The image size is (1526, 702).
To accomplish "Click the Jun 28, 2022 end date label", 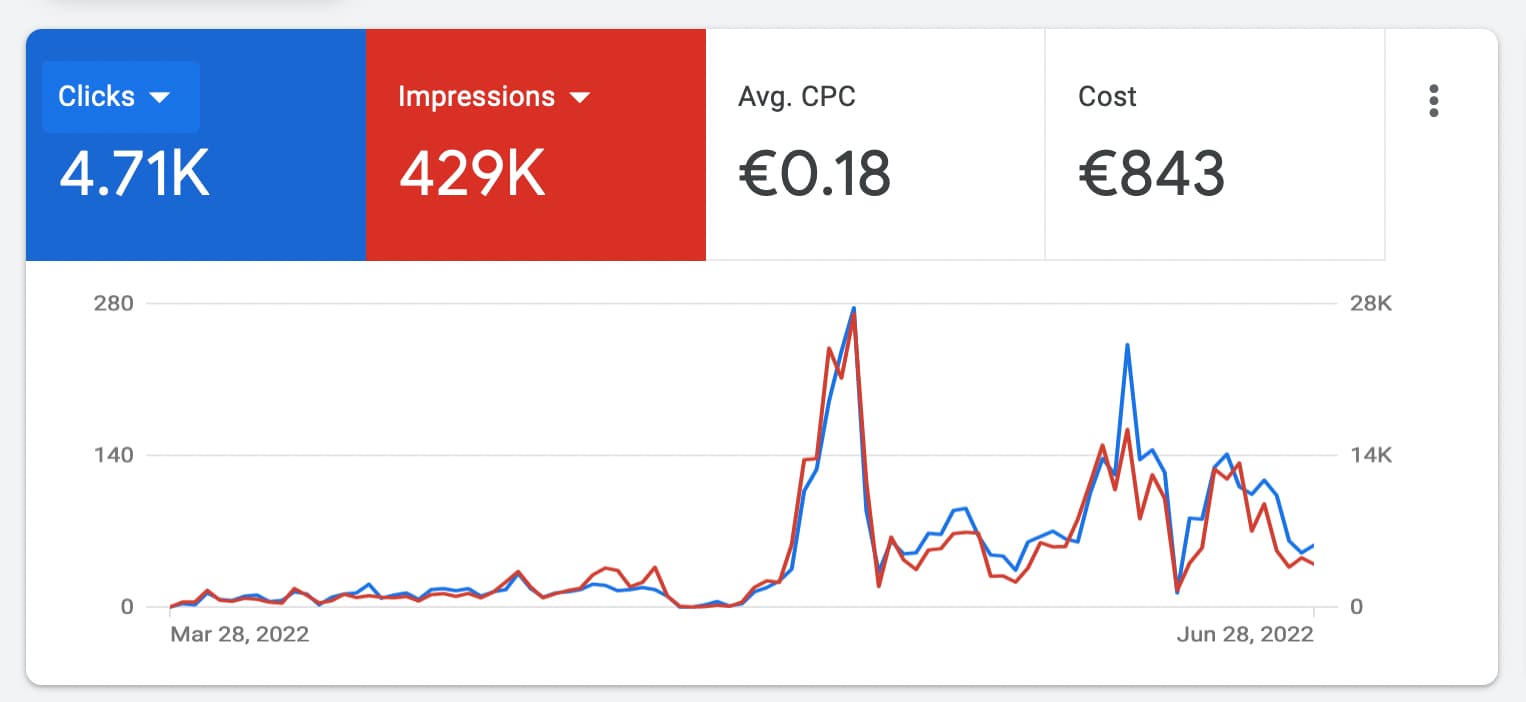I will pyautogui.click(x=1244, y=634).
